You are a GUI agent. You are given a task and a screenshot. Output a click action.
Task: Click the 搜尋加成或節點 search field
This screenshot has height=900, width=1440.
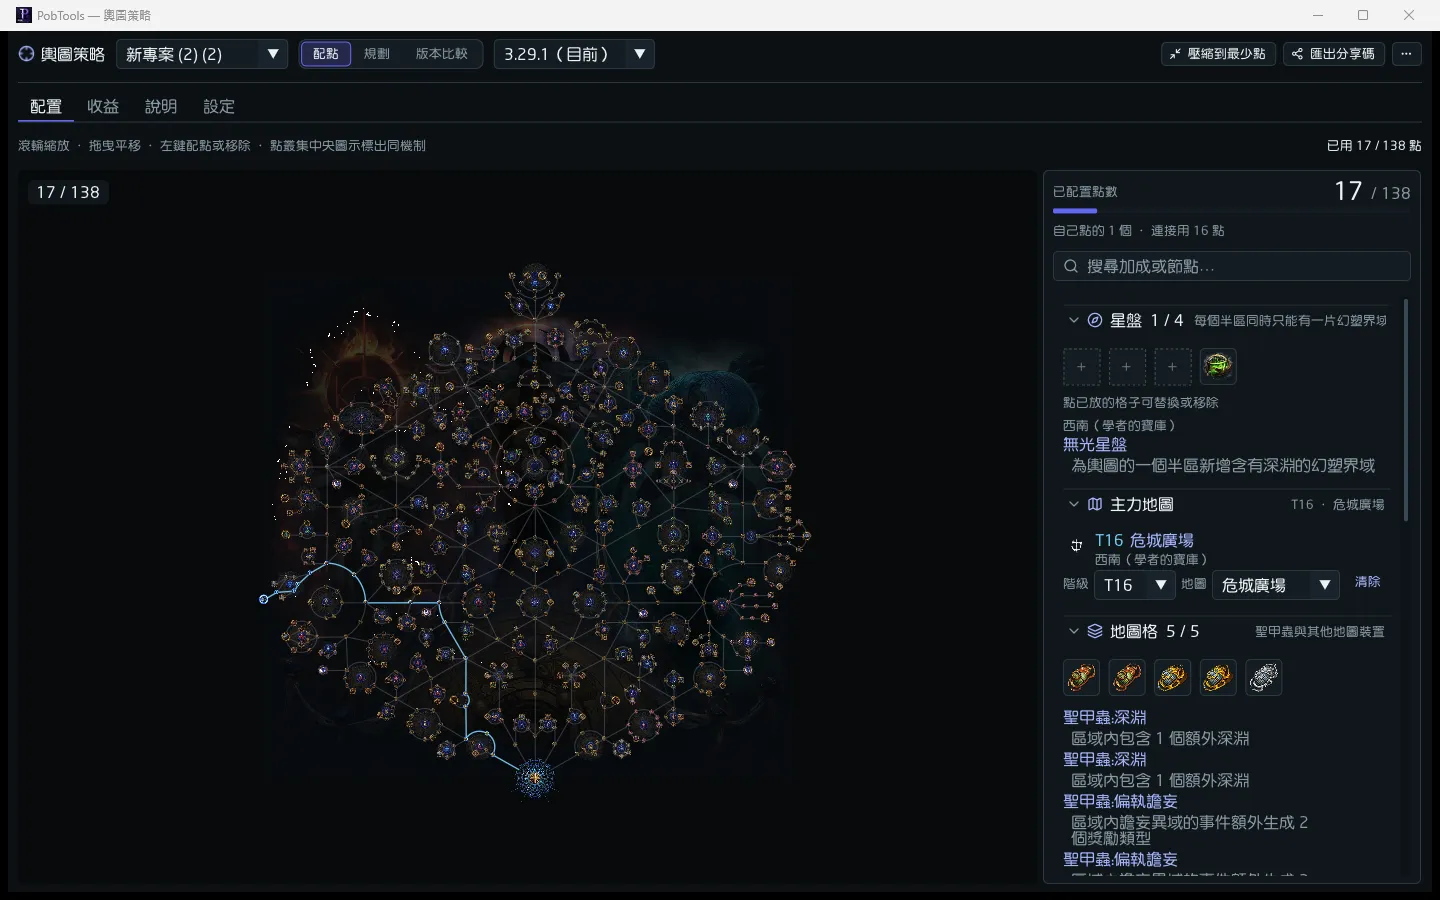click(x=1232, y=266)
